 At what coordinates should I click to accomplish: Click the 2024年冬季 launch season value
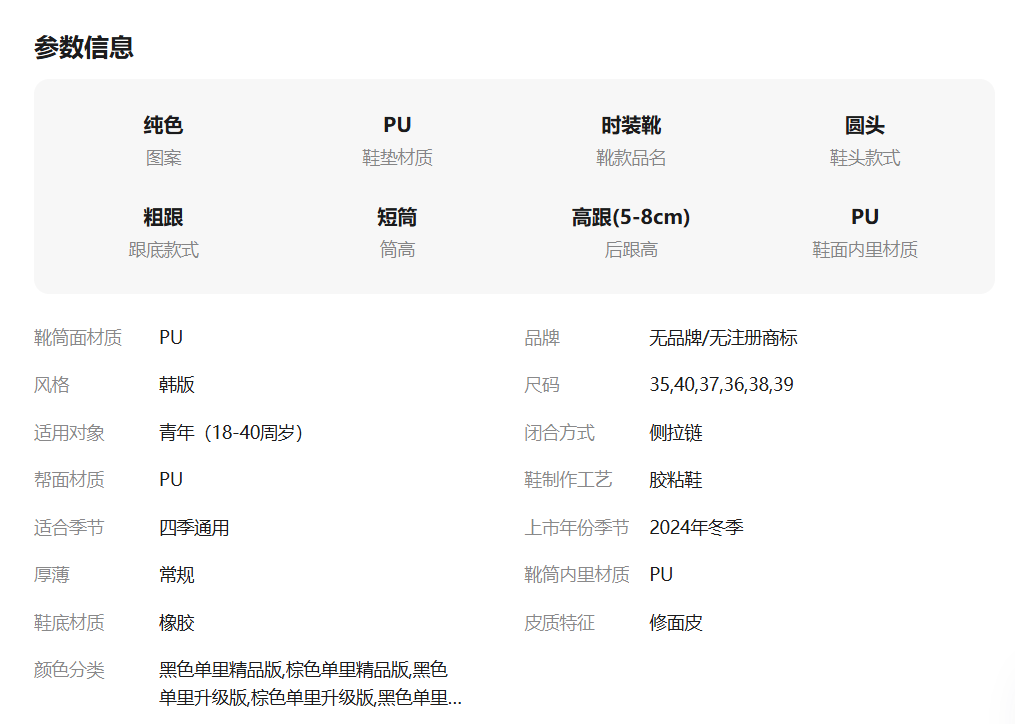696,528
